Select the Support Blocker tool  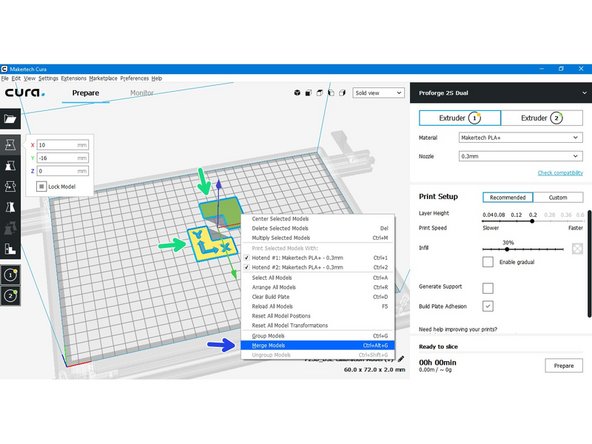[x=10, y=248]
